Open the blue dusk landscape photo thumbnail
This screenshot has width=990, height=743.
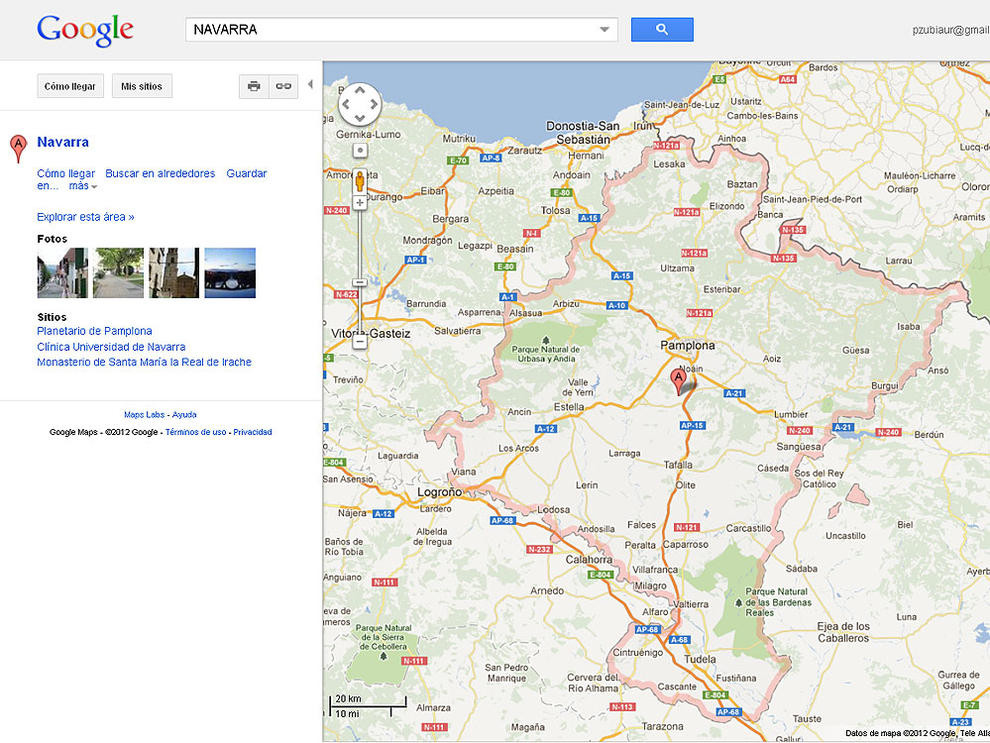pyautogui.click(x=230, y=273)
